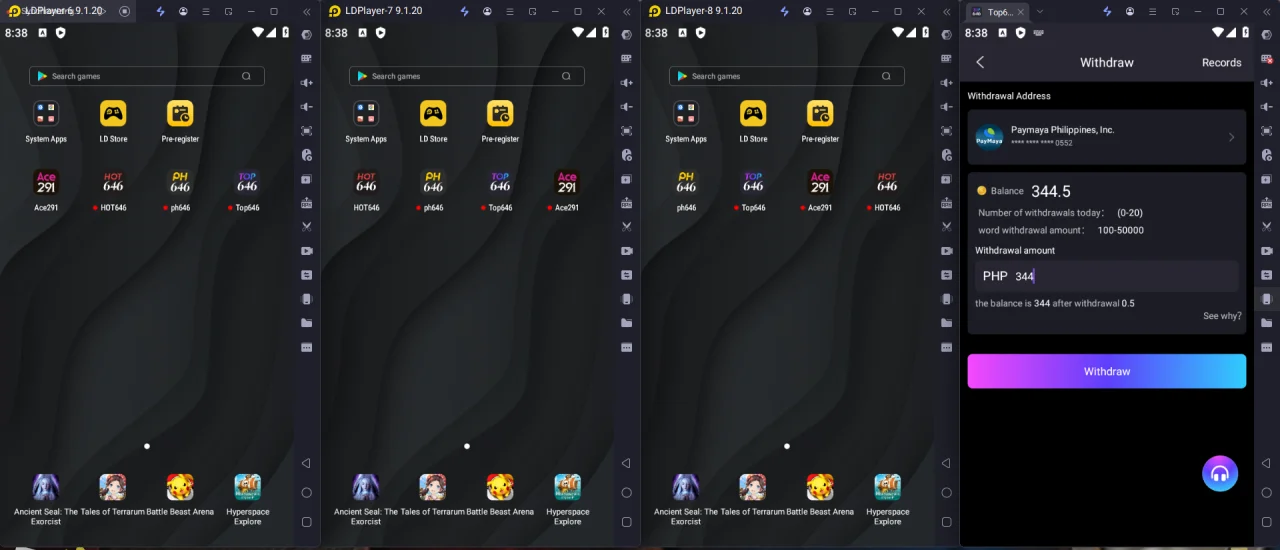The height and width of the screenshot is (550, 1280).
Task: Expand Paymaya Philippines withdrawal address chevron
Action: [x=1231, y=137]
